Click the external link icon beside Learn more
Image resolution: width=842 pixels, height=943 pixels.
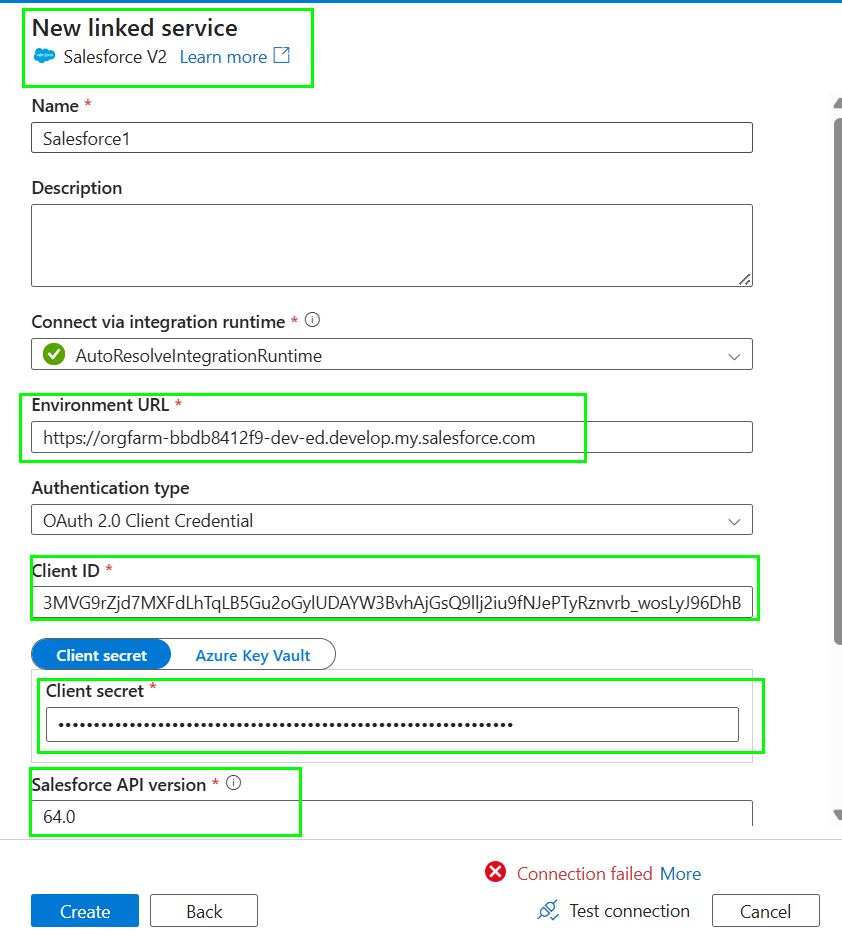coord(281,55)
